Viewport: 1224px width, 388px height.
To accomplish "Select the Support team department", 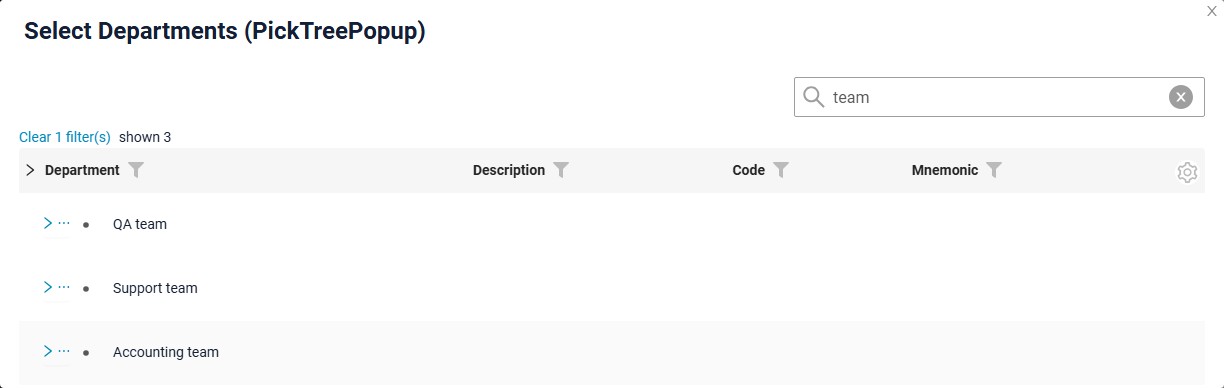I will pyautogui.click(x=155, y=288).
